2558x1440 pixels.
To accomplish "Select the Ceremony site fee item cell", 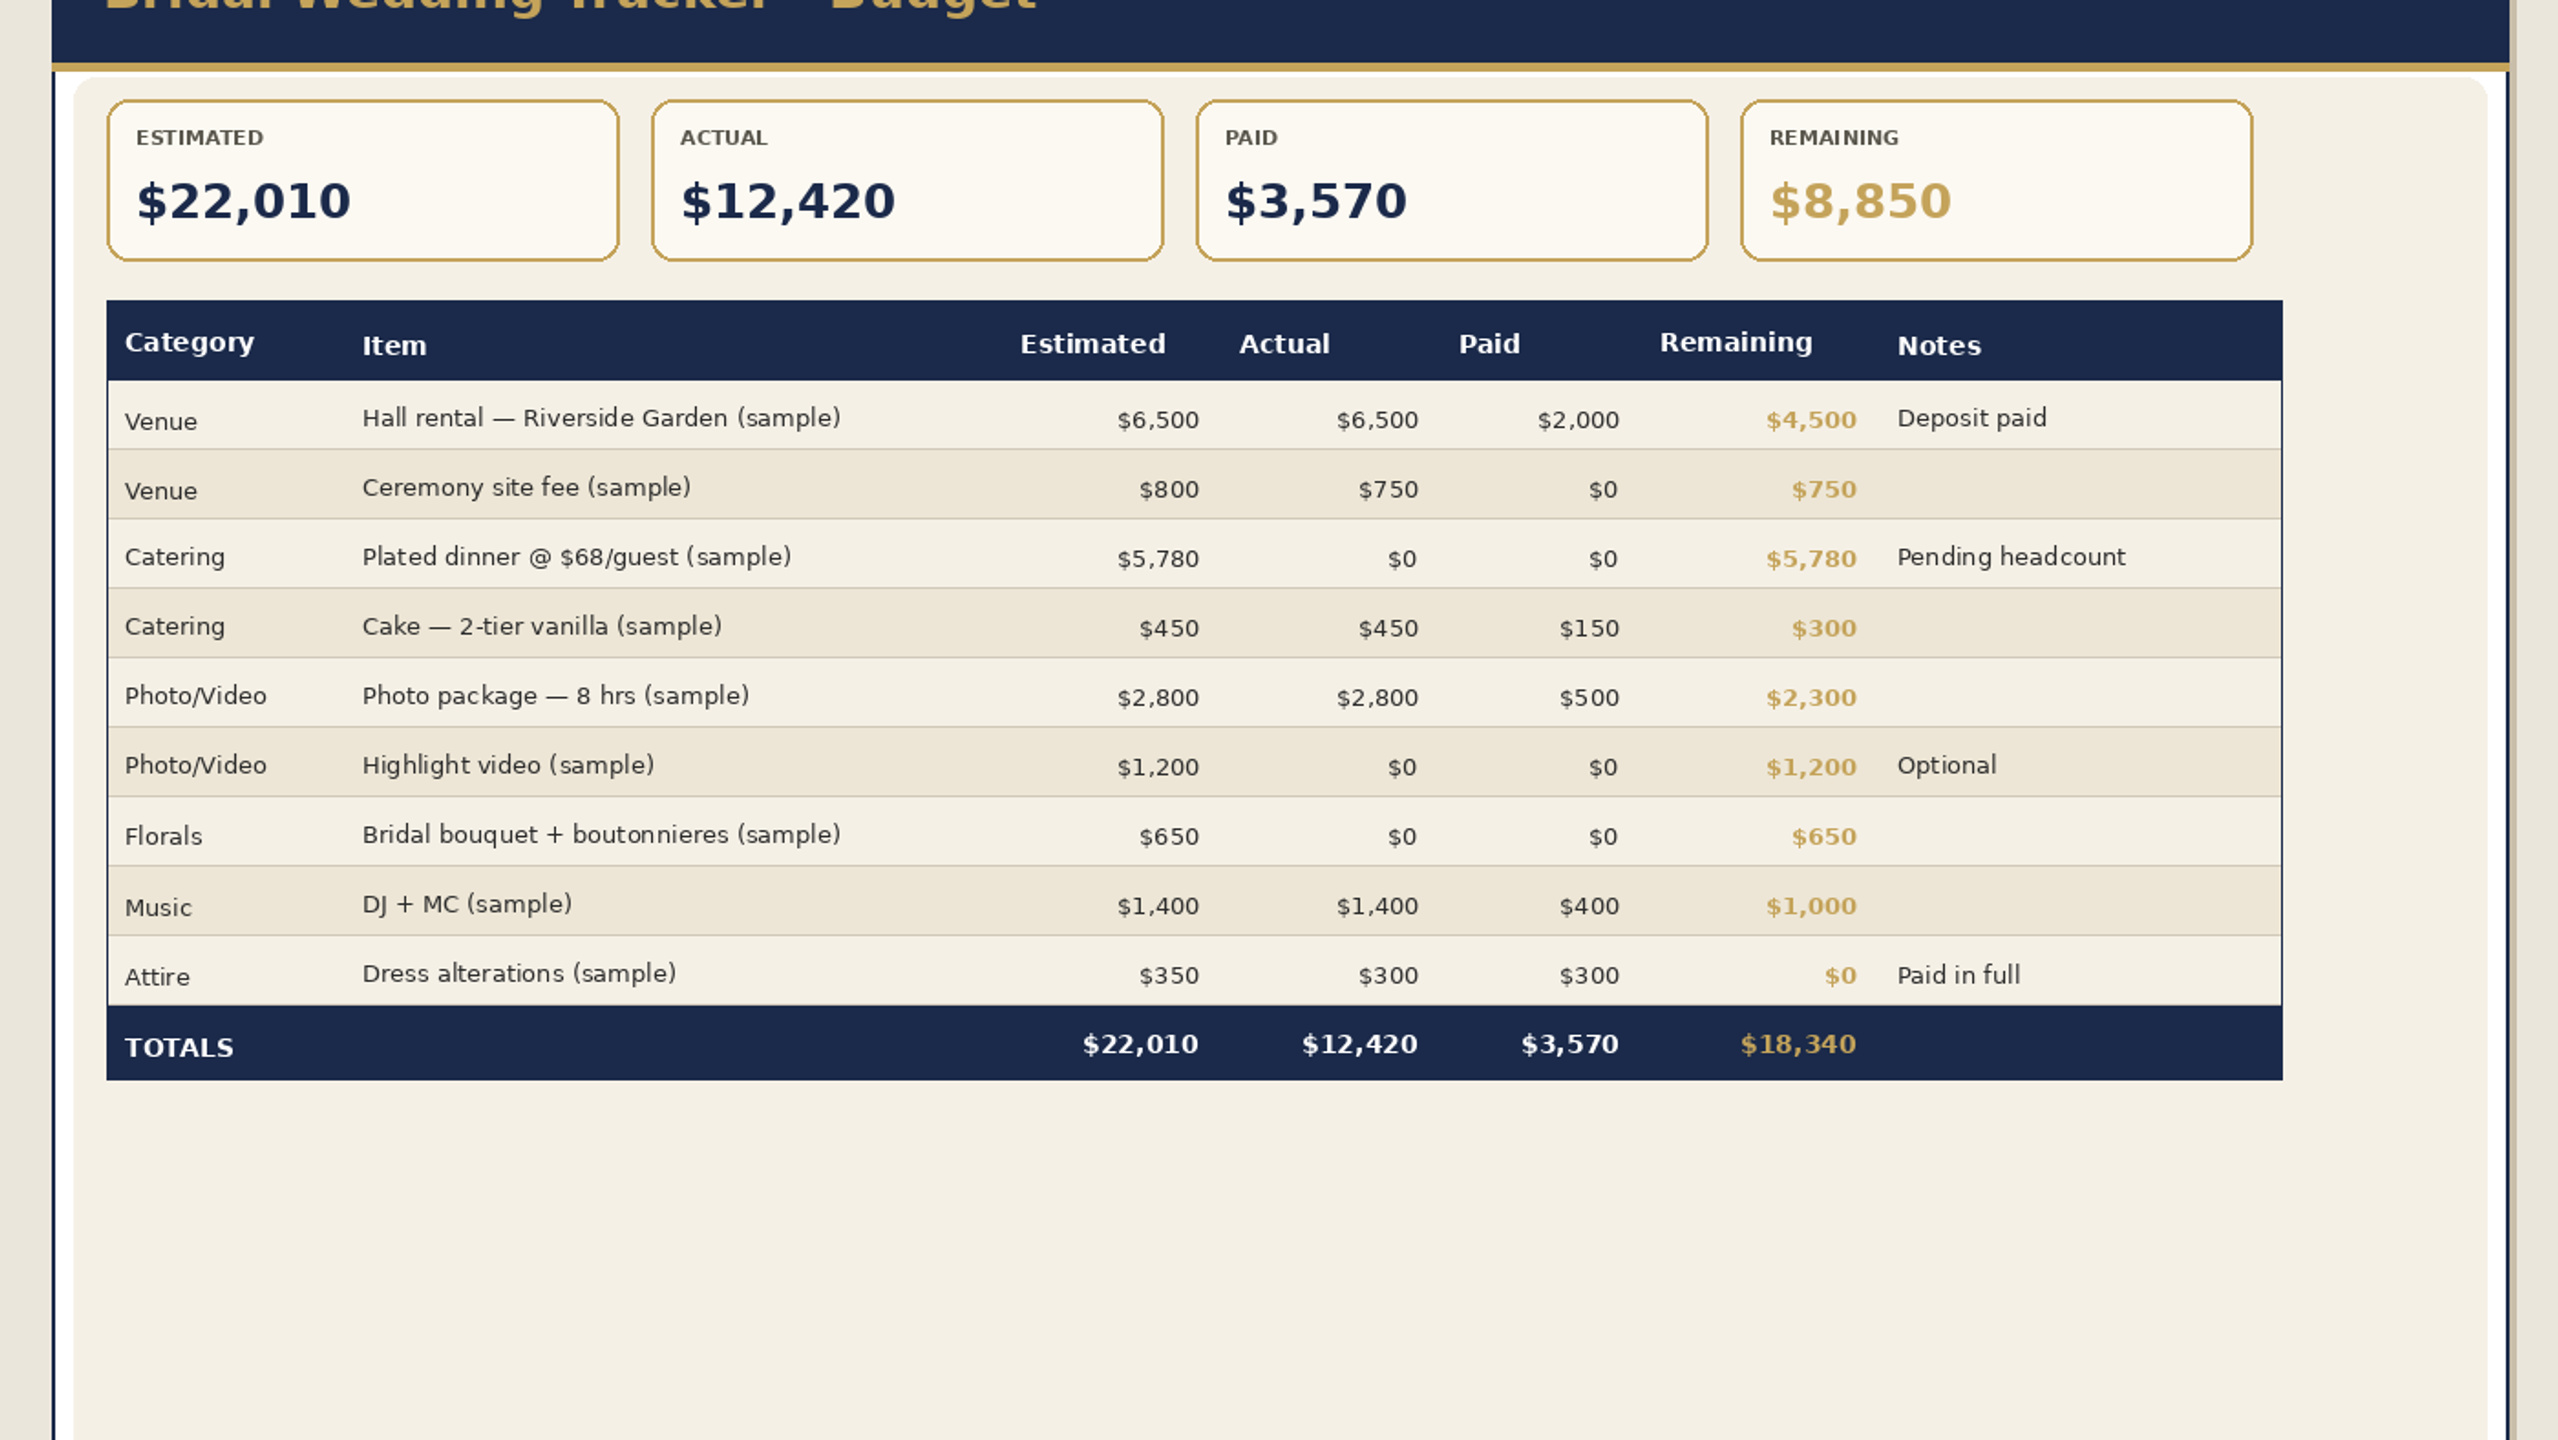I will pos(526,487).
